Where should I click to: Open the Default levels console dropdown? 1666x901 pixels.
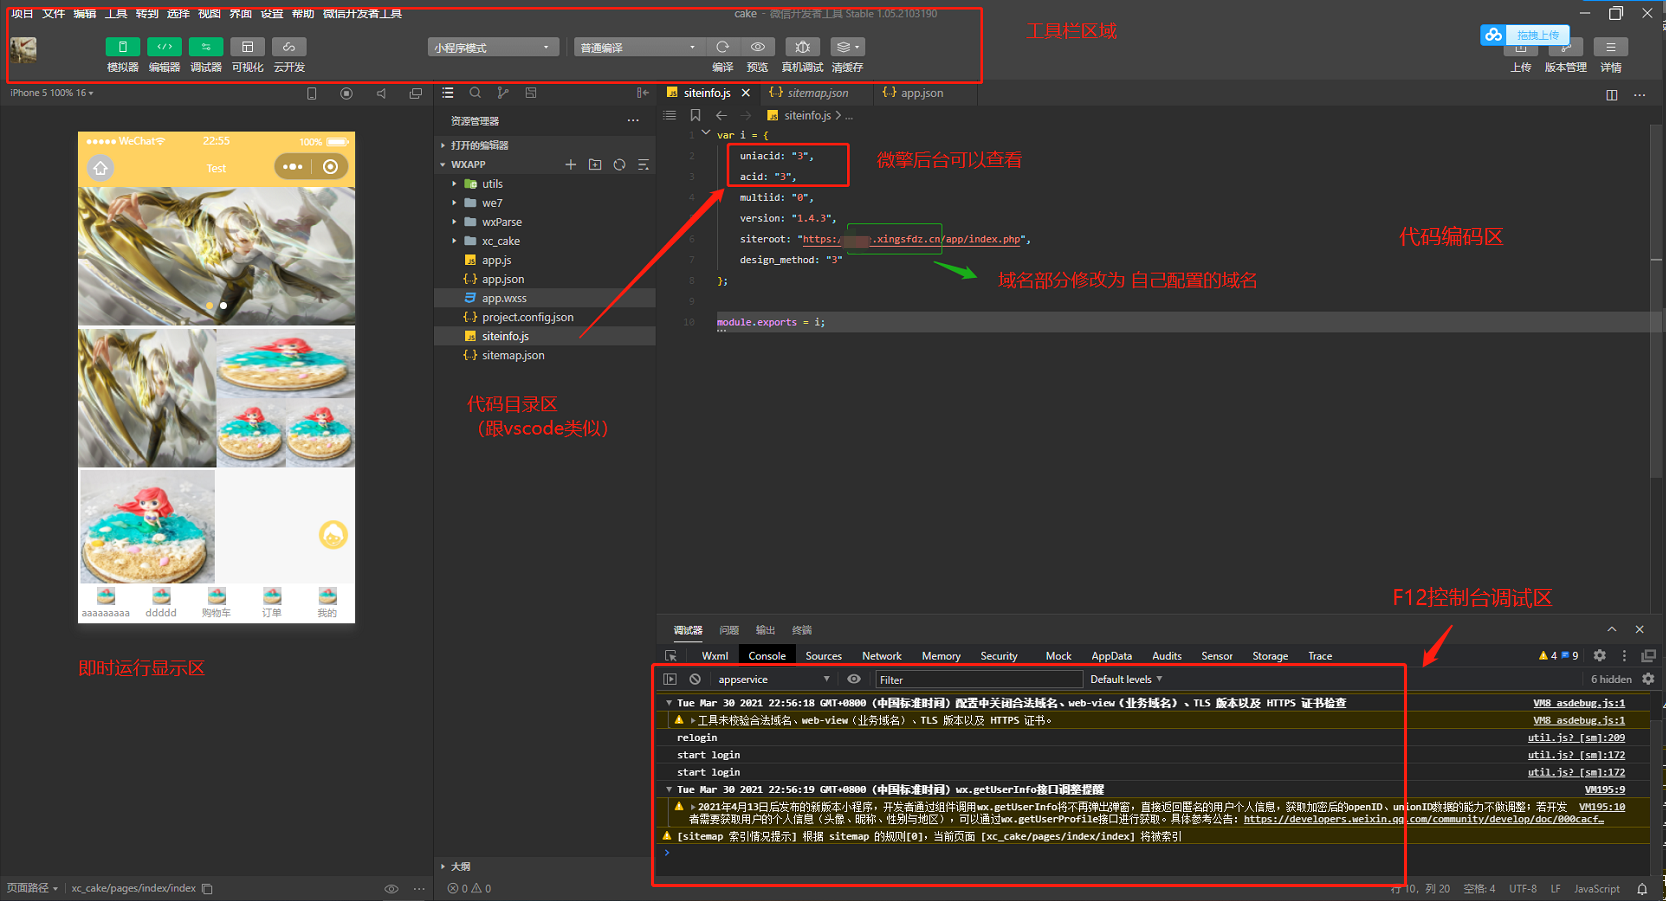1124,679
